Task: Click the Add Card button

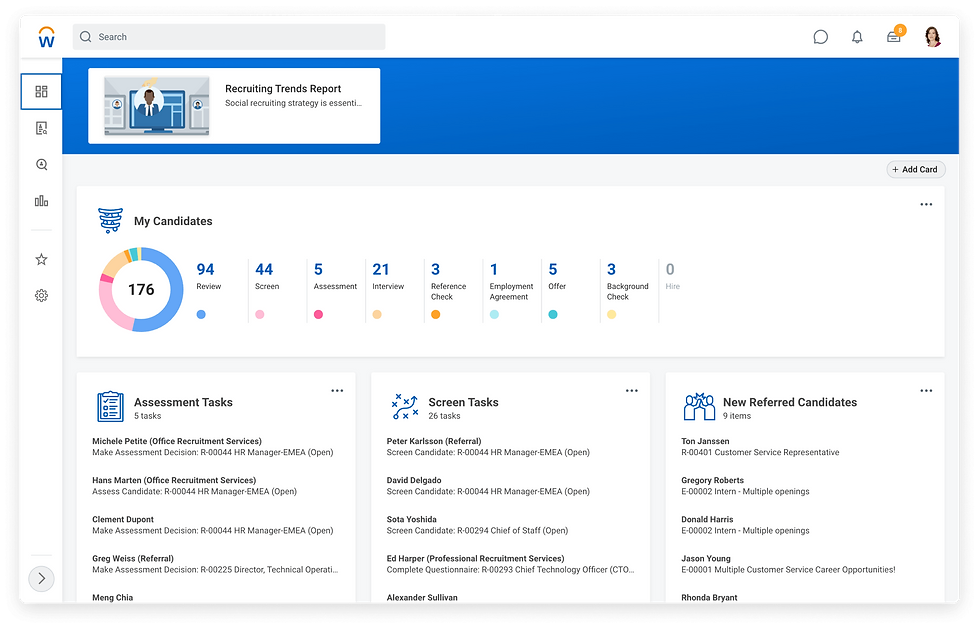Action: [915, 169]
